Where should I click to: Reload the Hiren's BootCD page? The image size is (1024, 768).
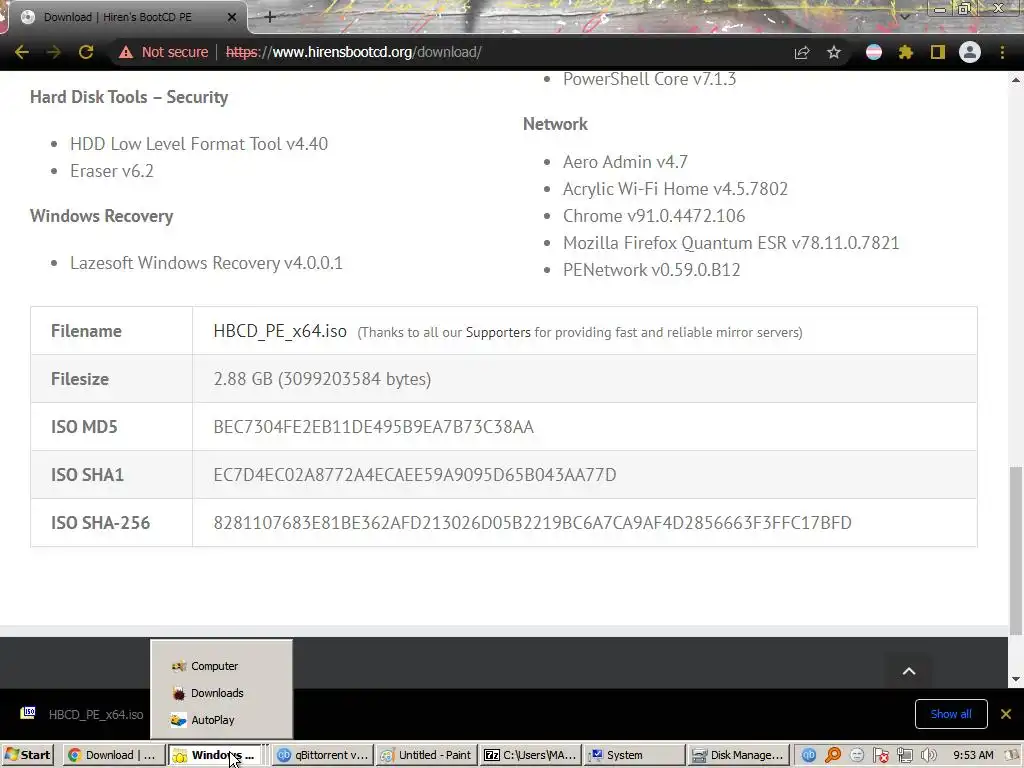tap(86, 52)
